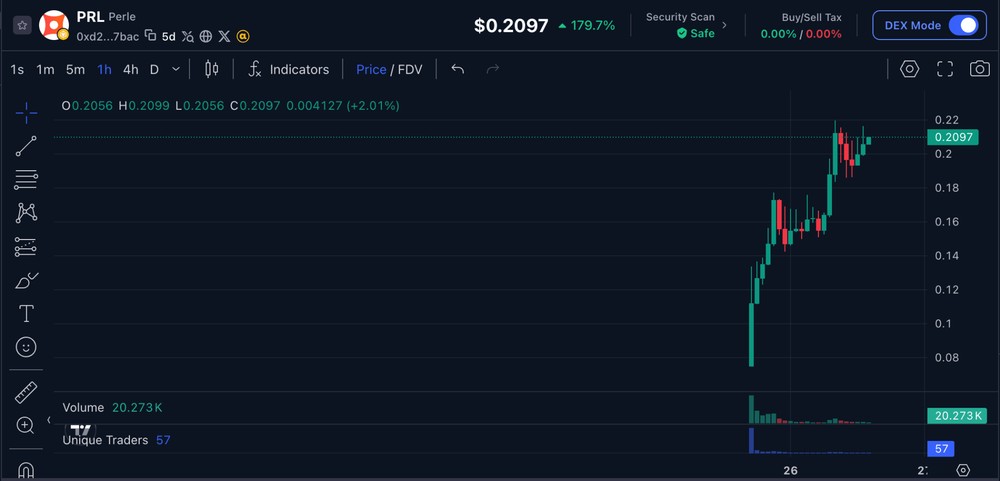
Task: Toggle the magnet snap mode
Action: click(x=26, y=471)
